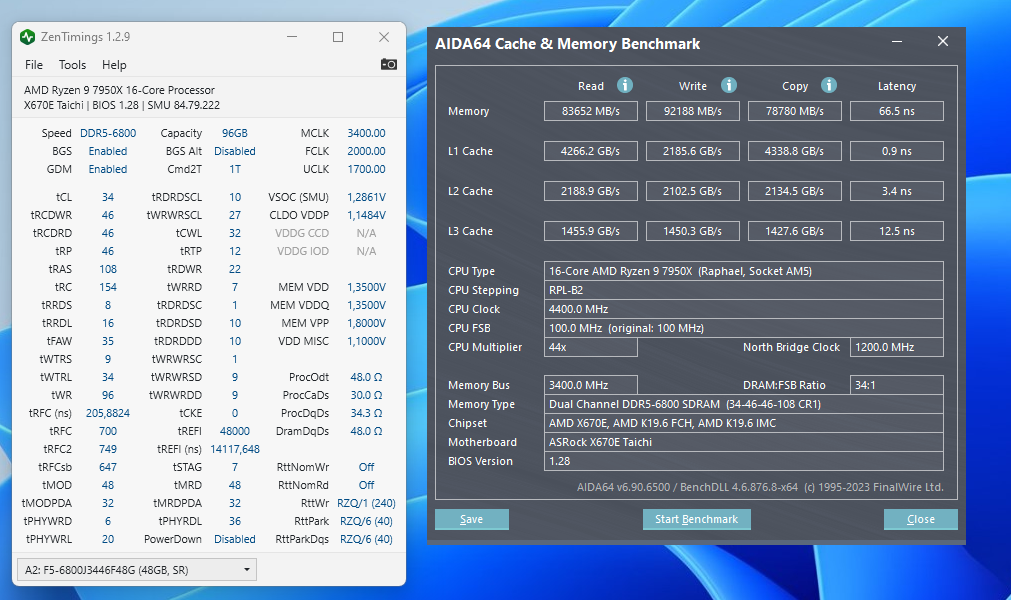1011x600 pixels.
Task: Click the ZenTimings app logo icon
Action: point(27,37)
